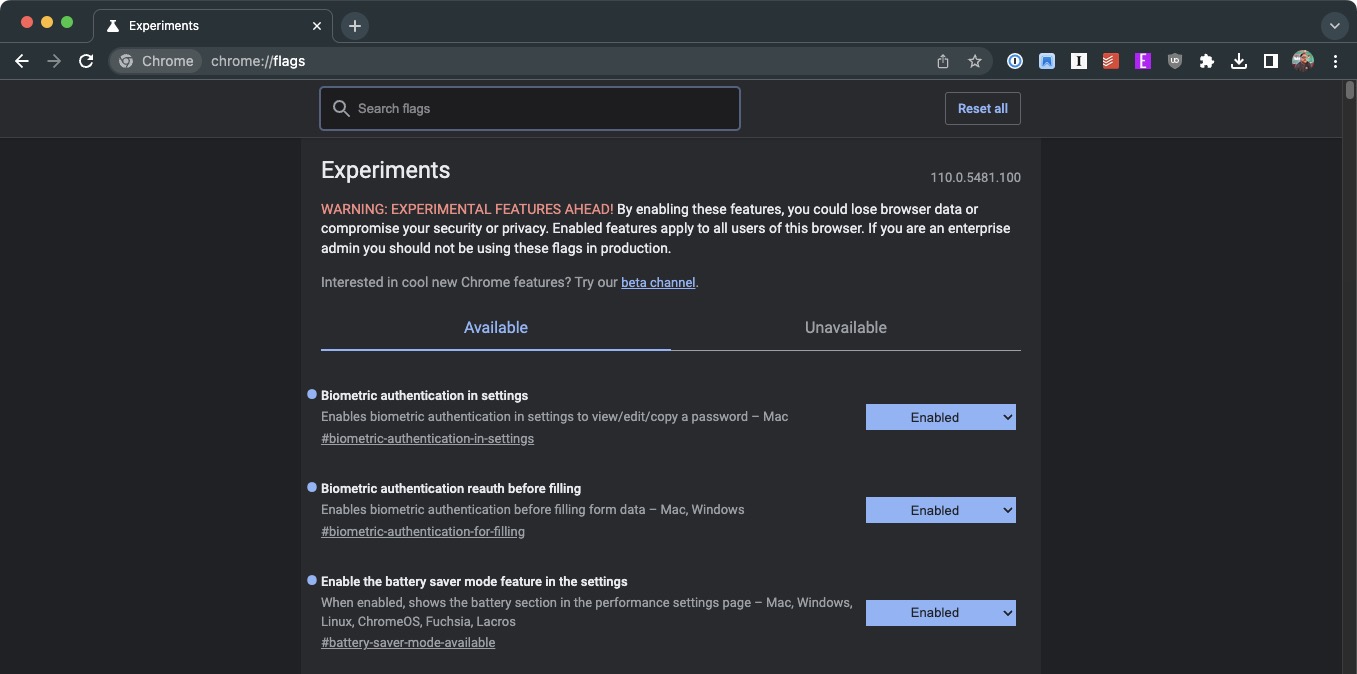Open the profile avatar menu
This screenshot has width=1357, height=674.
tap(1303, 61)
